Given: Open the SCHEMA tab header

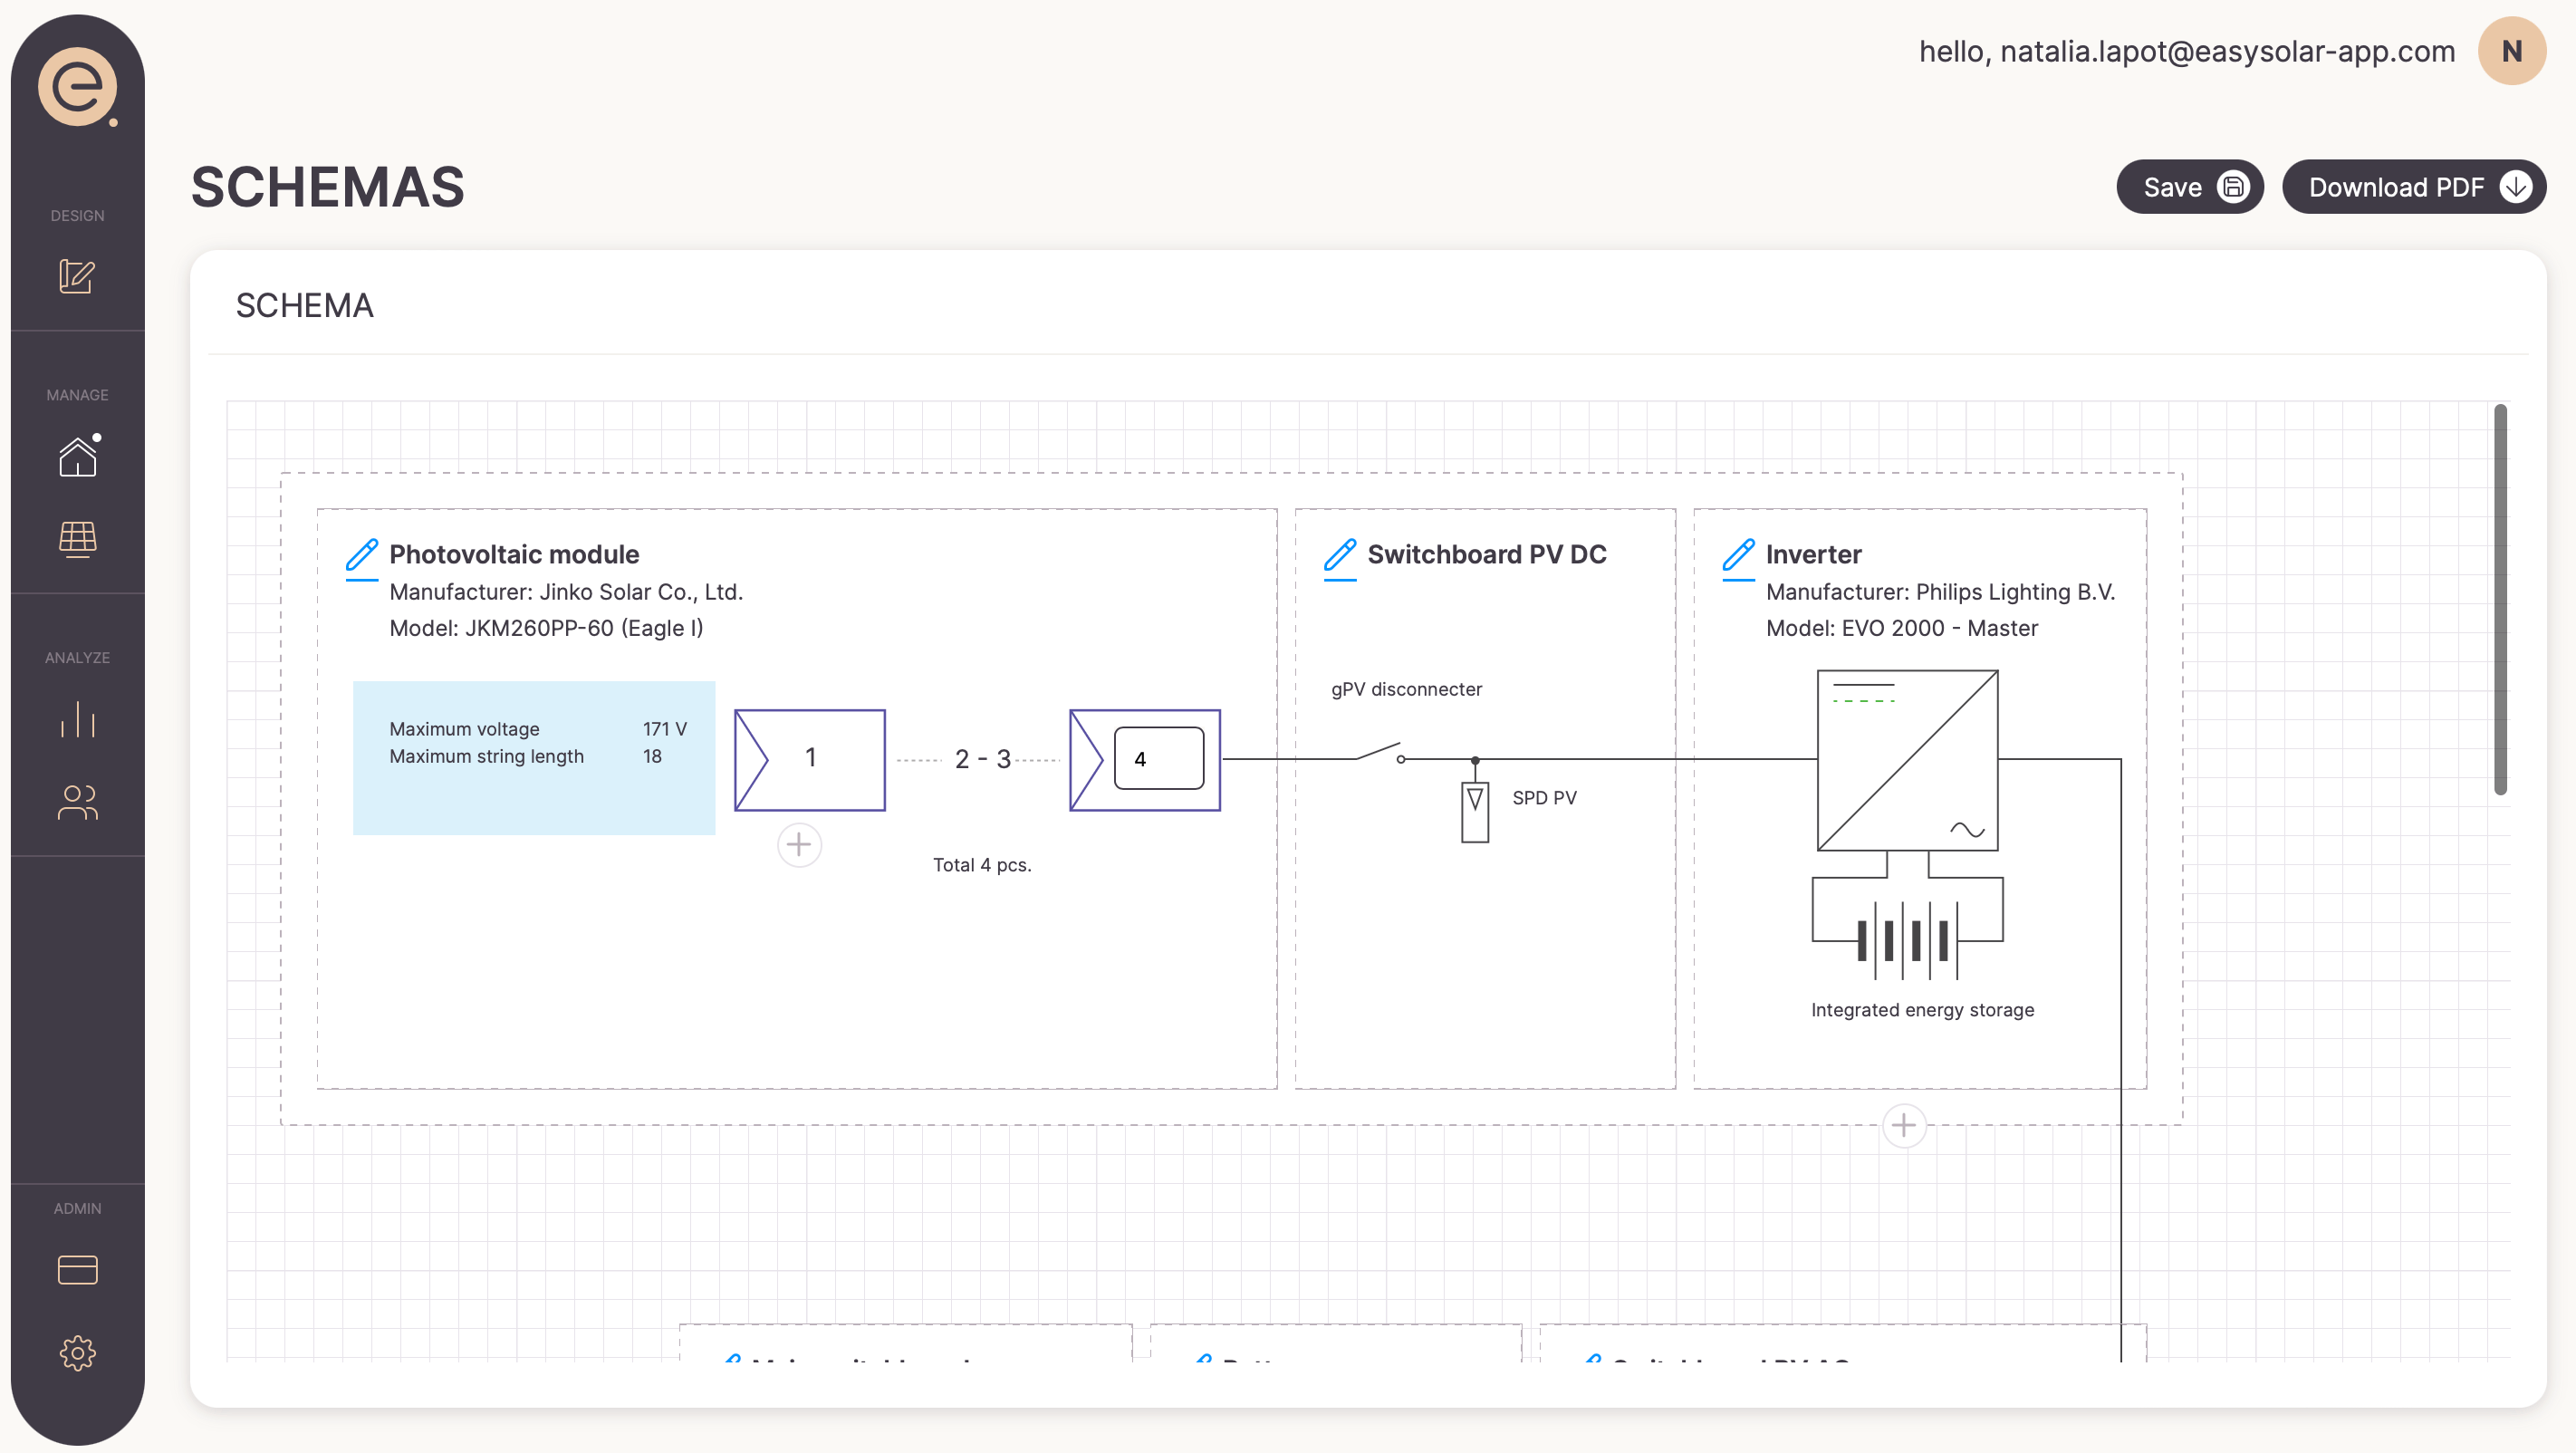Looking at the screenshot, I should click(304, 305).
